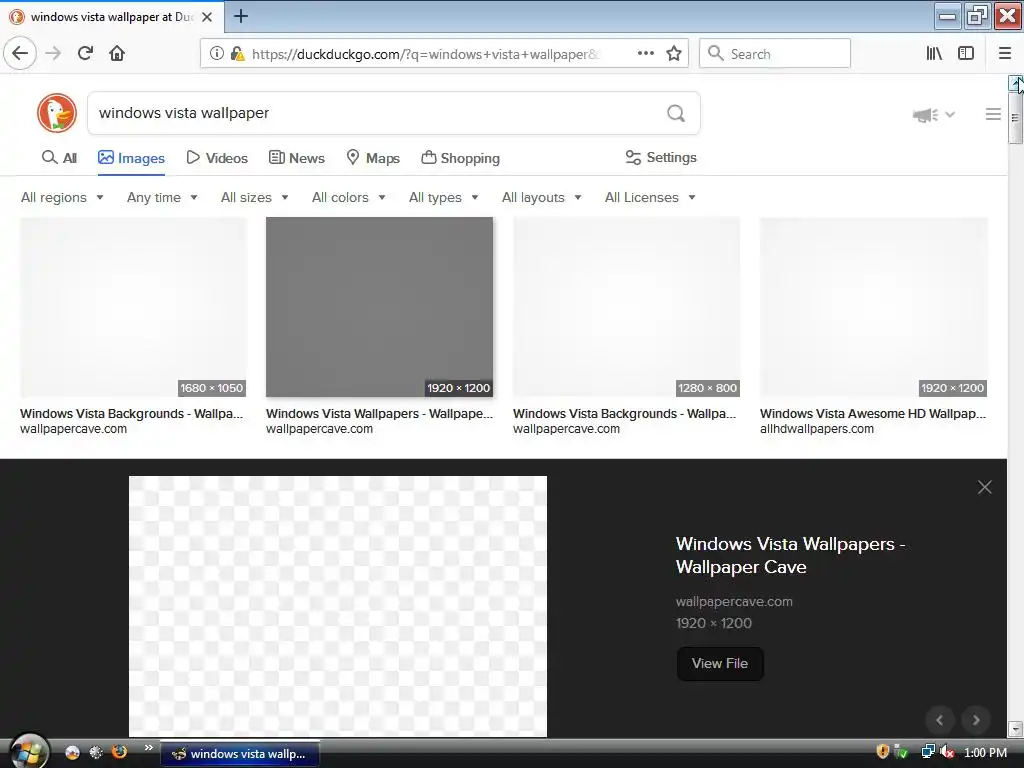
Task: Open wallpapercave.com link in detail panel
Action: [x=734, y=601]
